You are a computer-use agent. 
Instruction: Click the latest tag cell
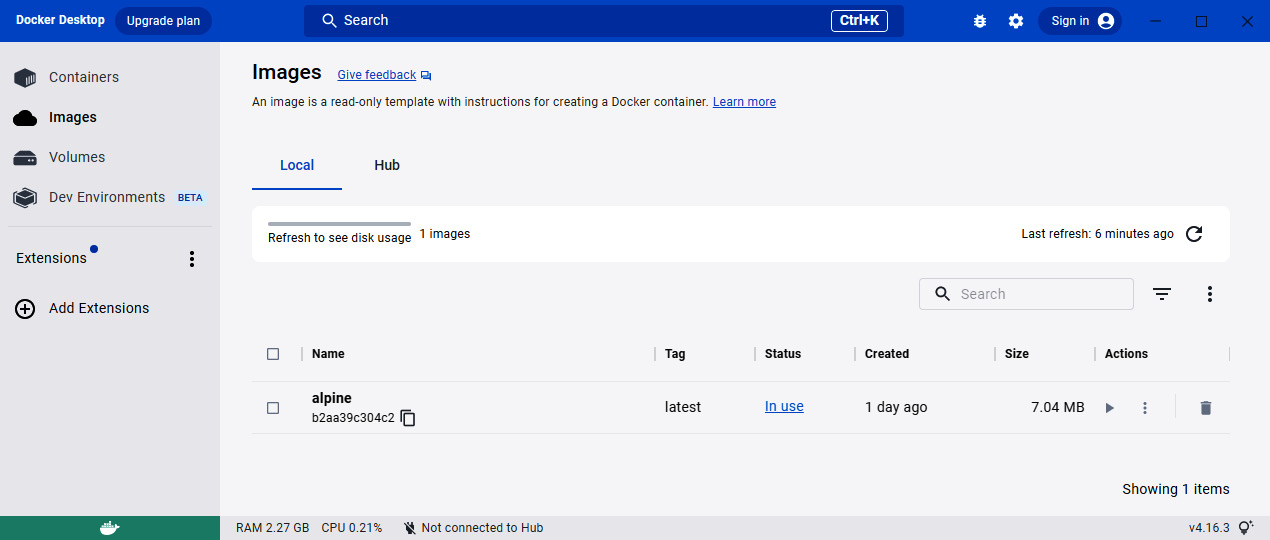pos(683,407)
